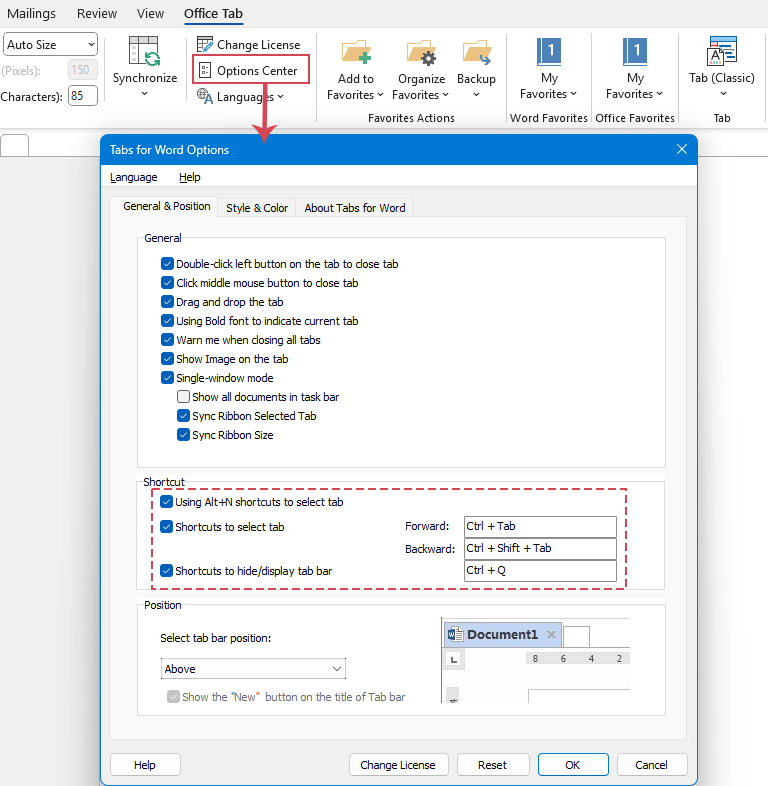Expand the Select tab bar position dropdown
Screen dimensions: 768x786
coord(253,669)
